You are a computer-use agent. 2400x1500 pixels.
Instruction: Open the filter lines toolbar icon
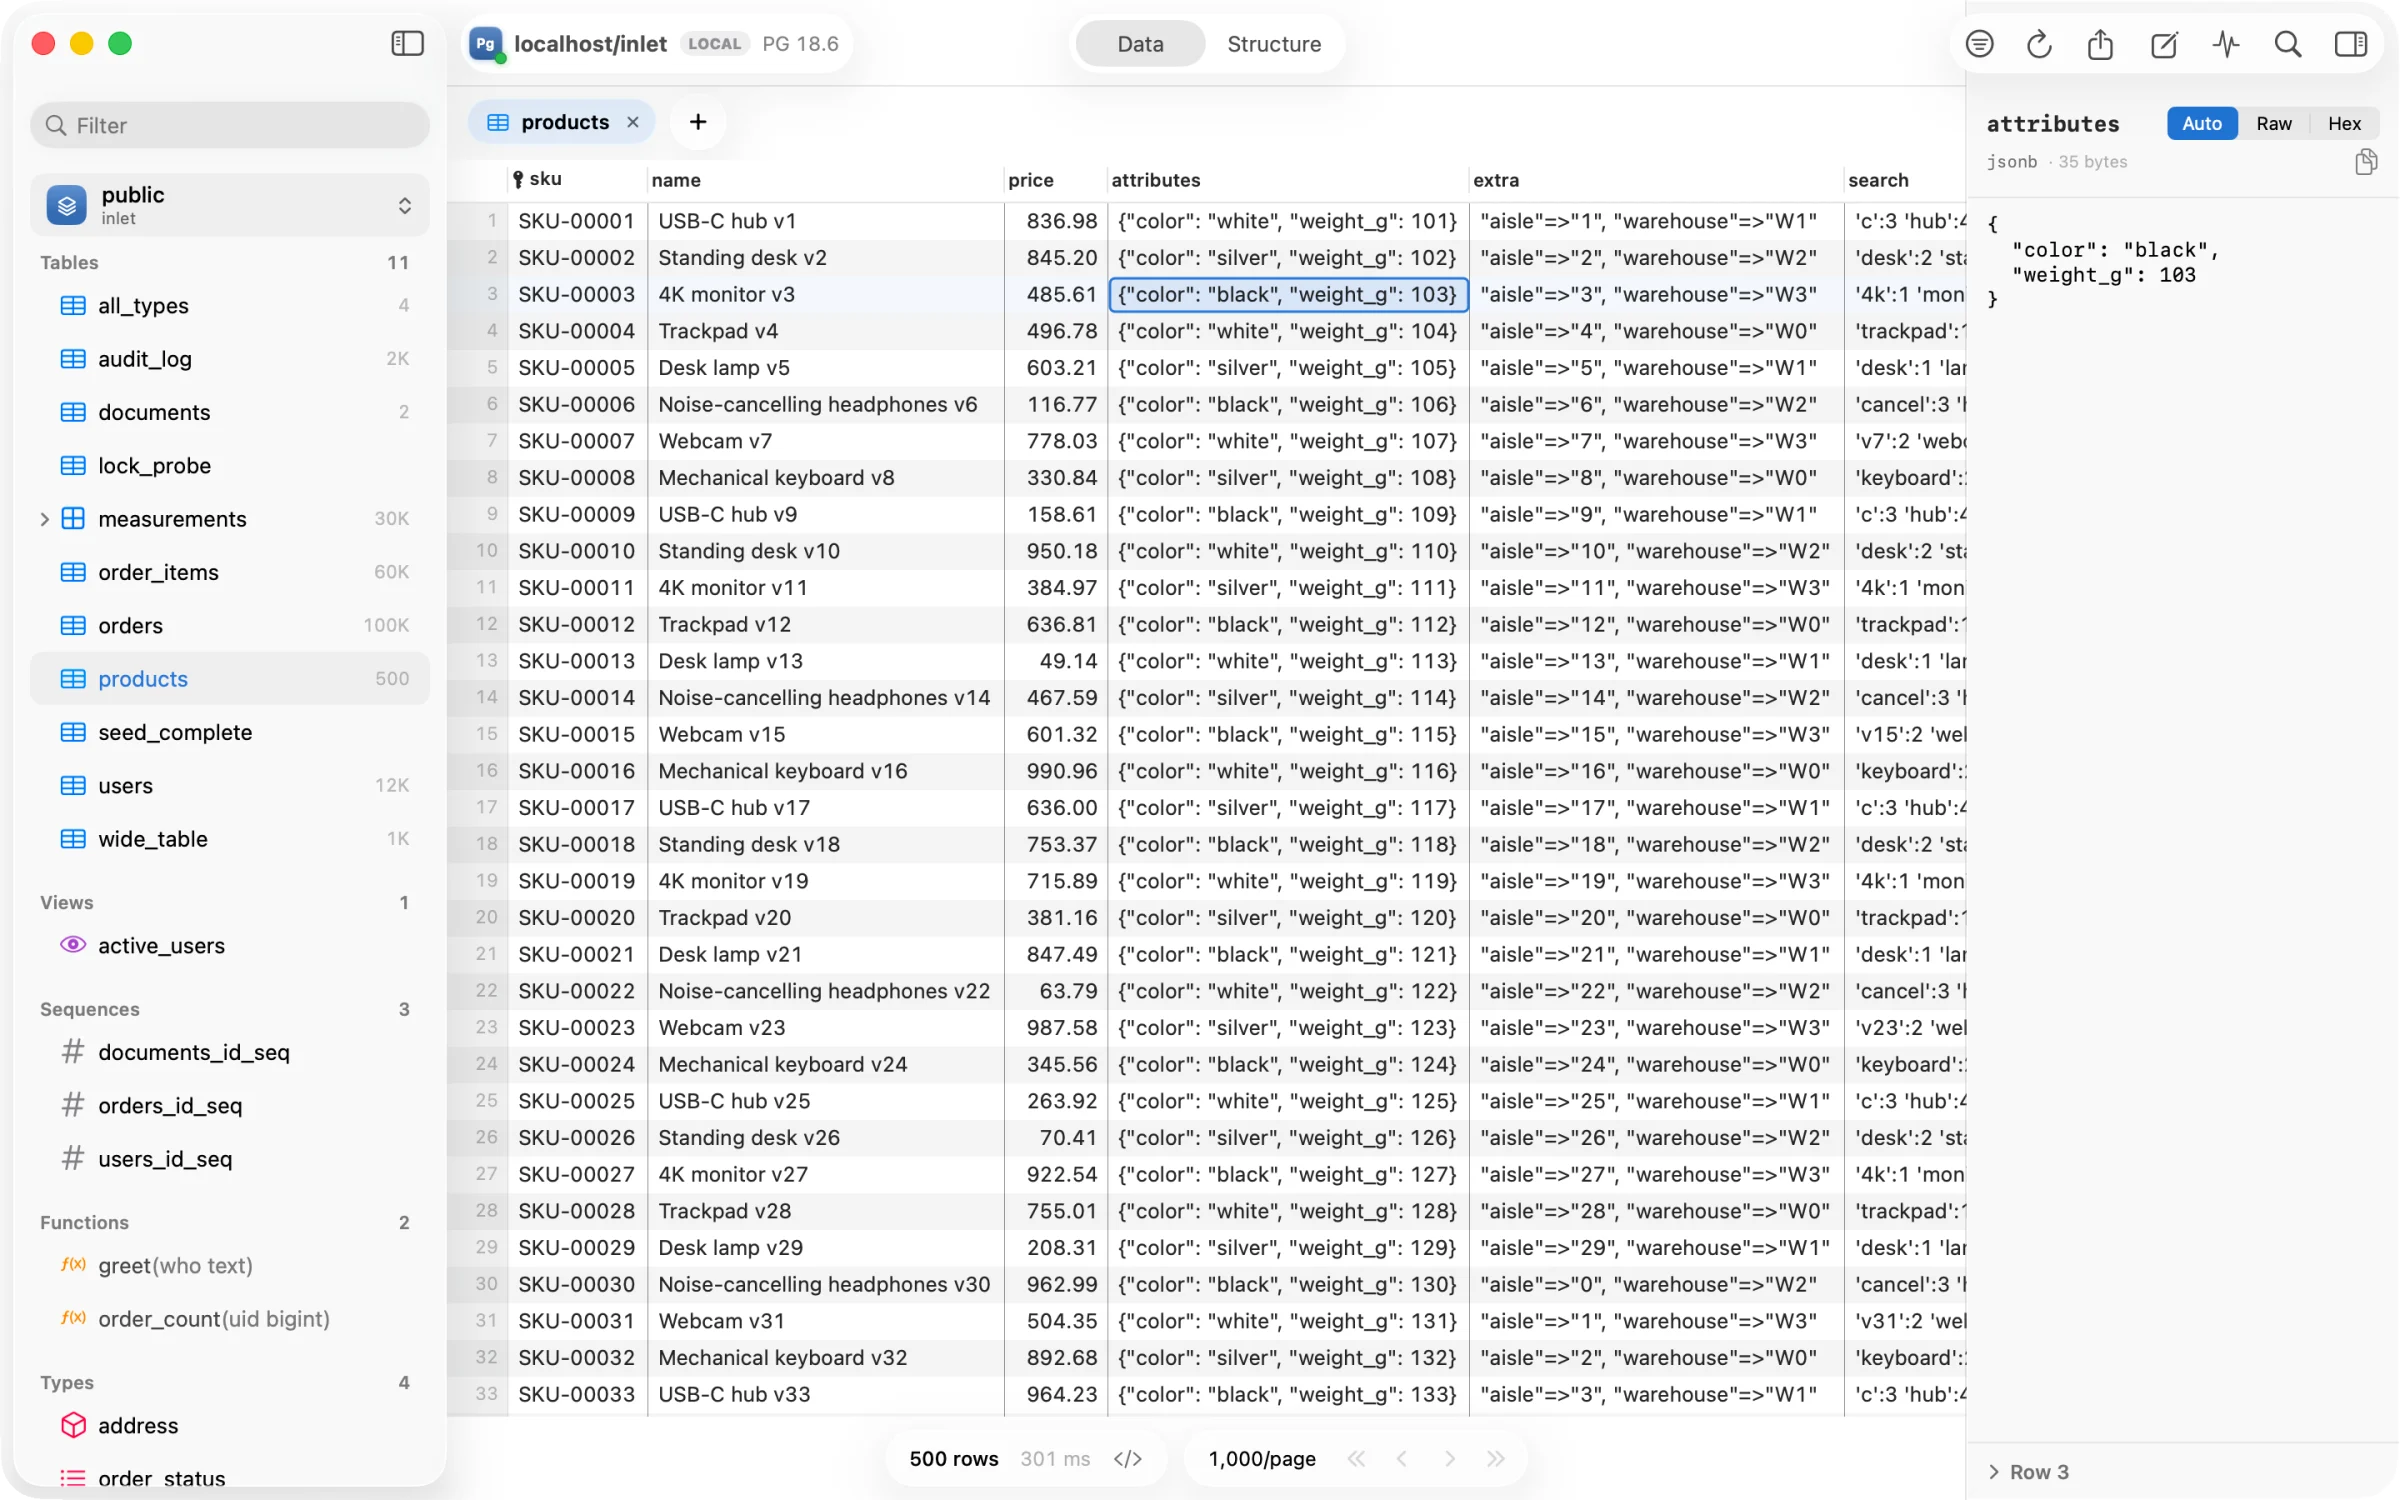tap(1980, 44)
